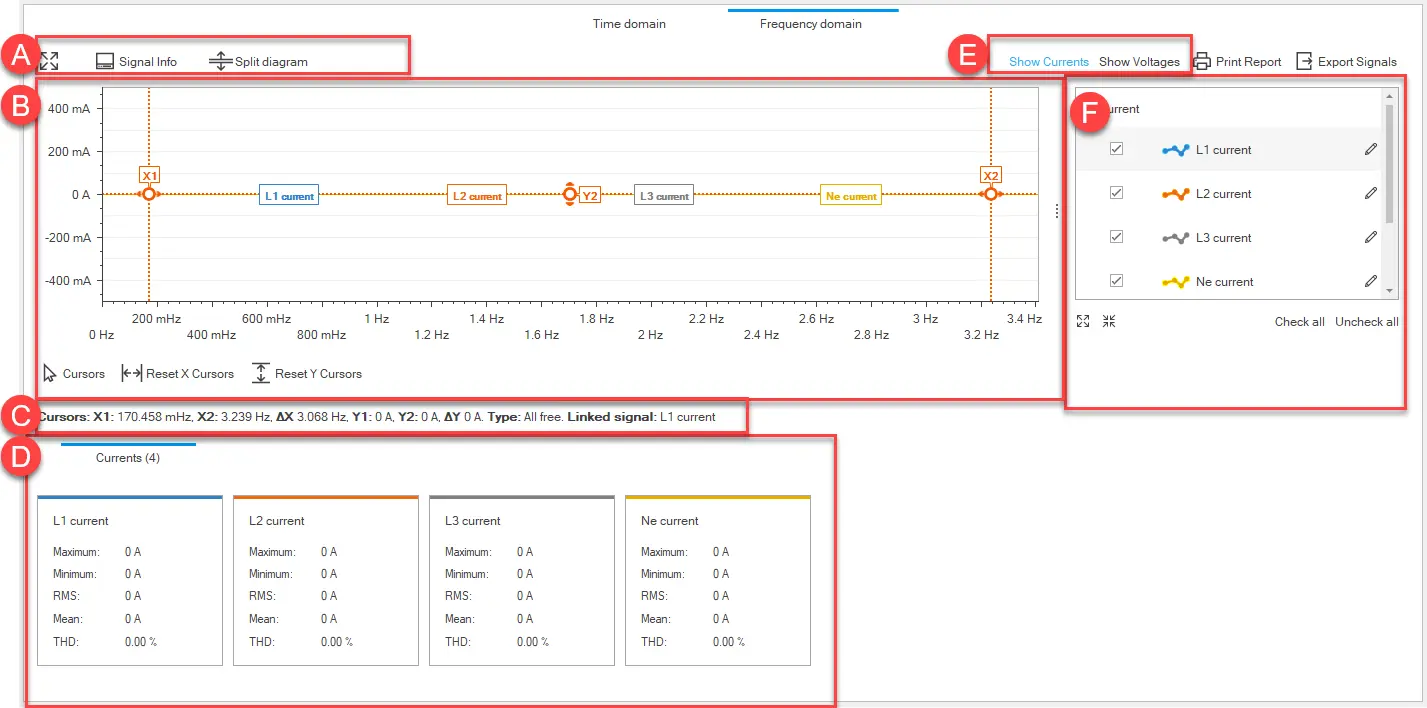Click collapse-all icon below signal list
This screenshot has height=708, width=1427.
coord(1109,321)
